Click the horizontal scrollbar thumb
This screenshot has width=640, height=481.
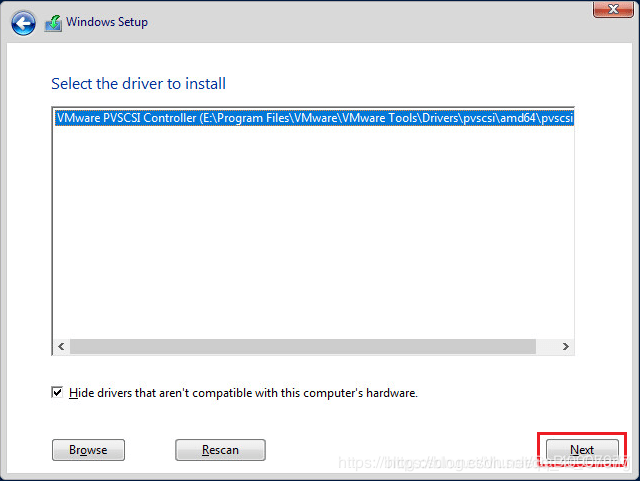point(300,346)
